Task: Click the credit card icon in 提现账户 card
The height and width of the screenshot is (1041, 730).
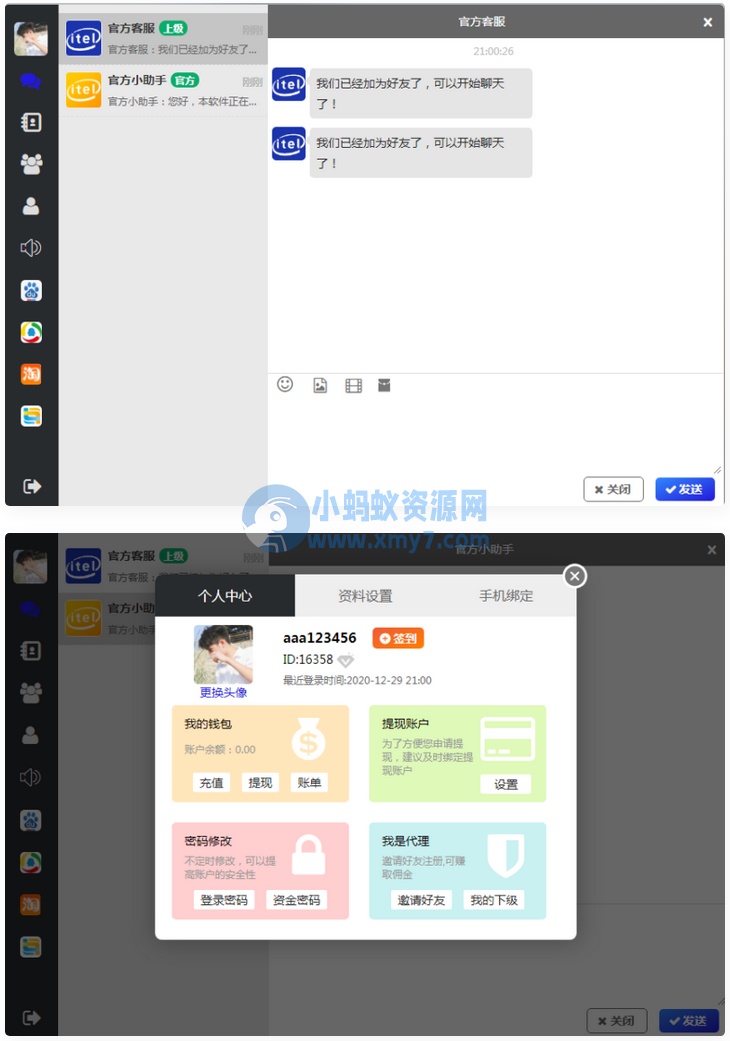Action: (508, 739)
